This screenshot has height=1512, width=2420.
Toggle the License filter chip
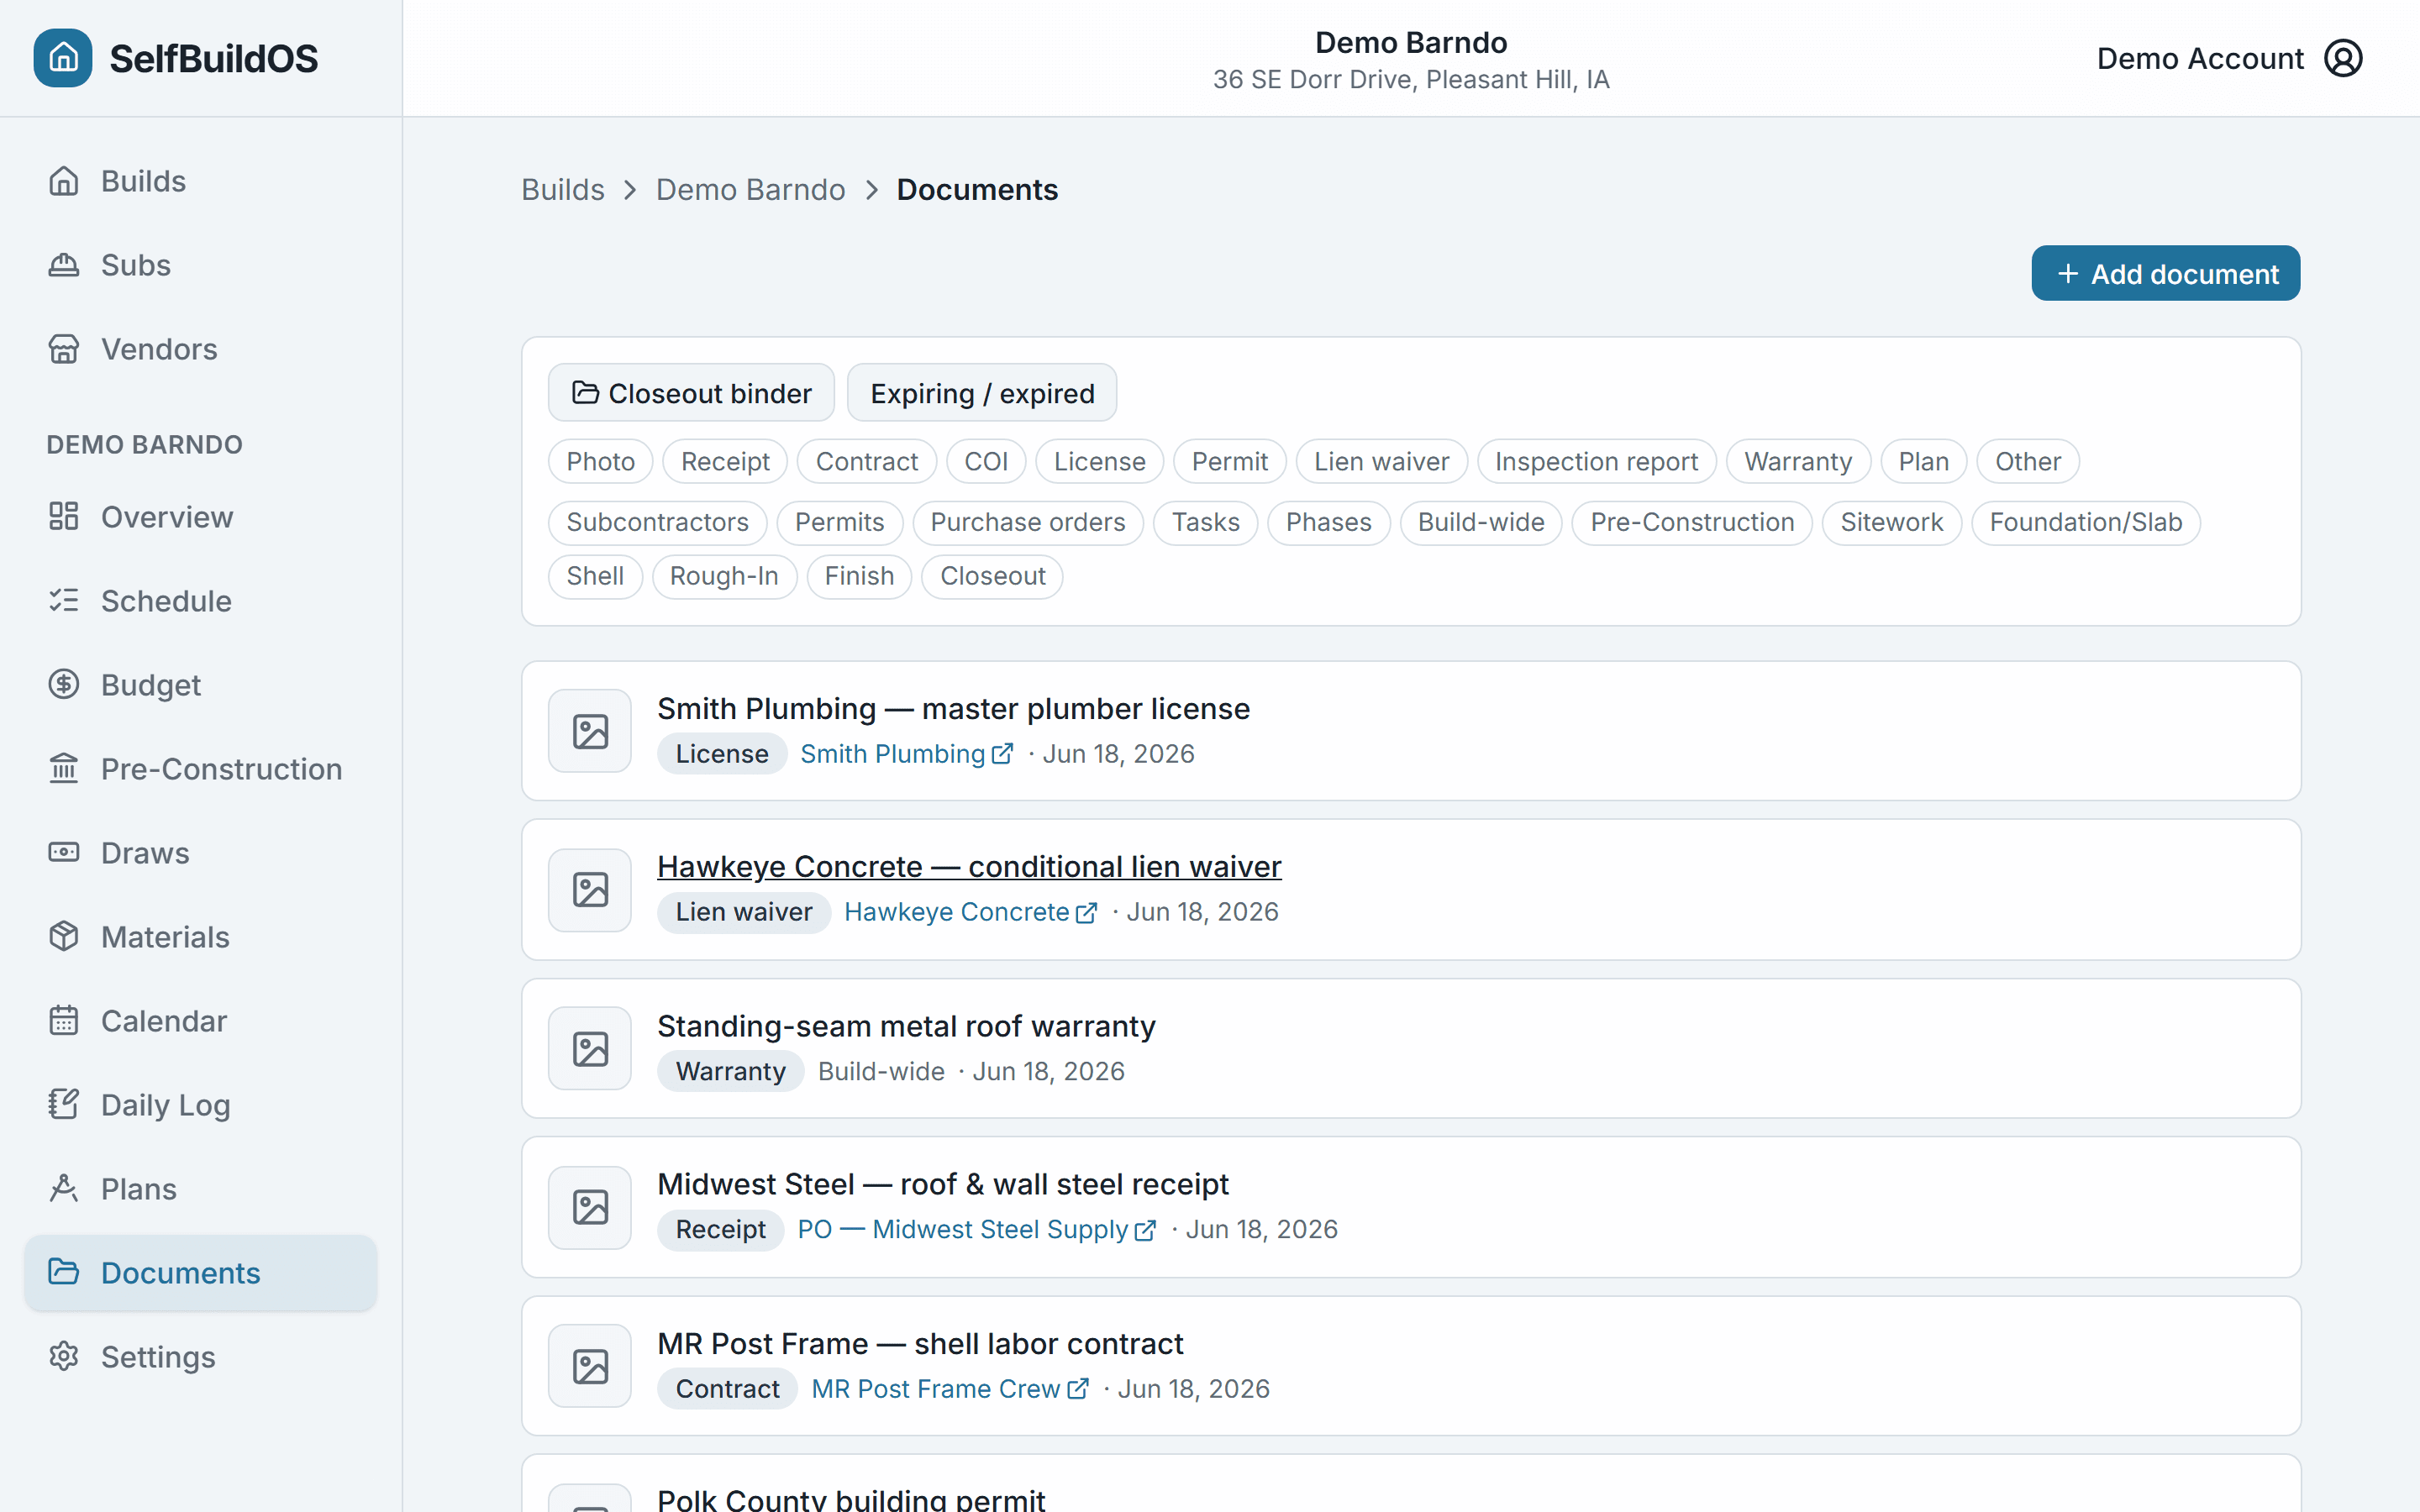(1100, 461)
